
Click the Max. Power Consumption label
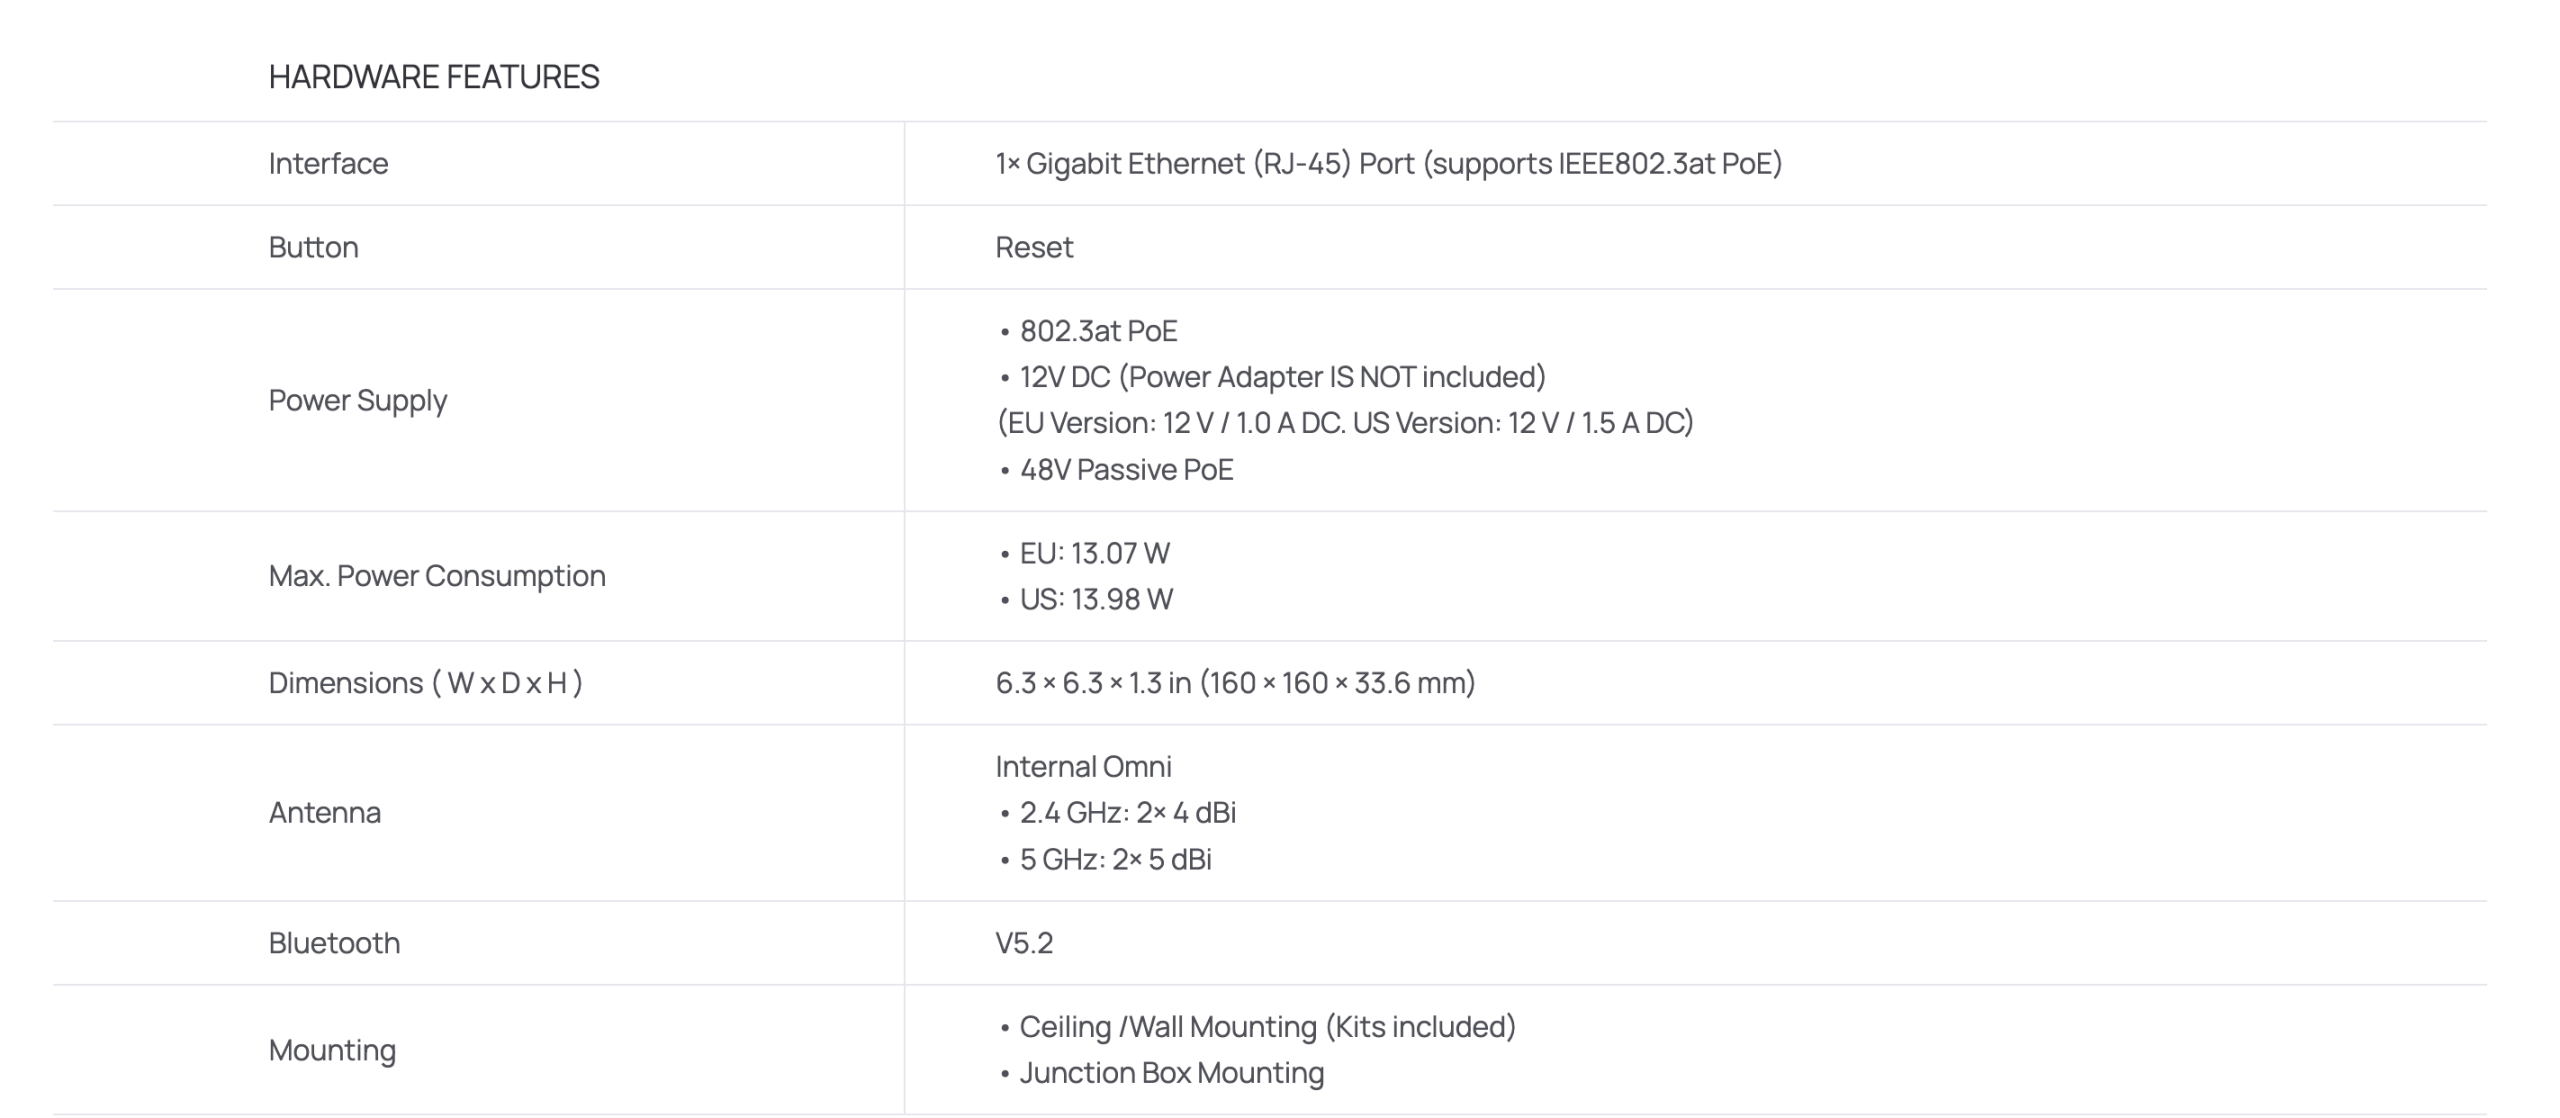(x=437, y=576)
